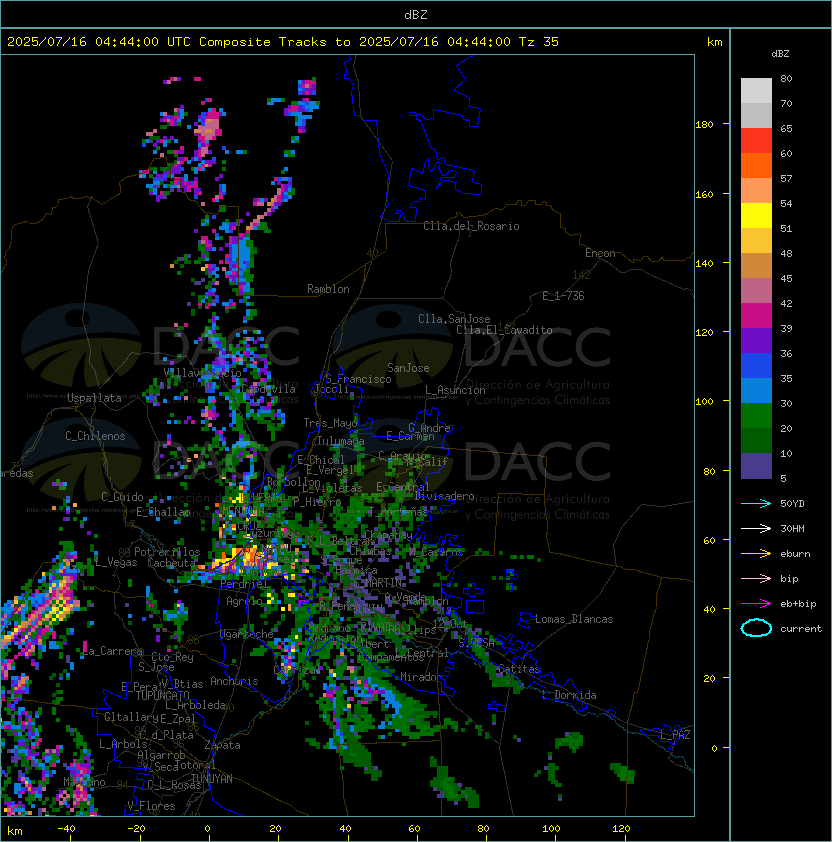Viewport: 832px width, 842px height.
Task: Click the 'Cacheuta' place label
Action: click(171, 563)
